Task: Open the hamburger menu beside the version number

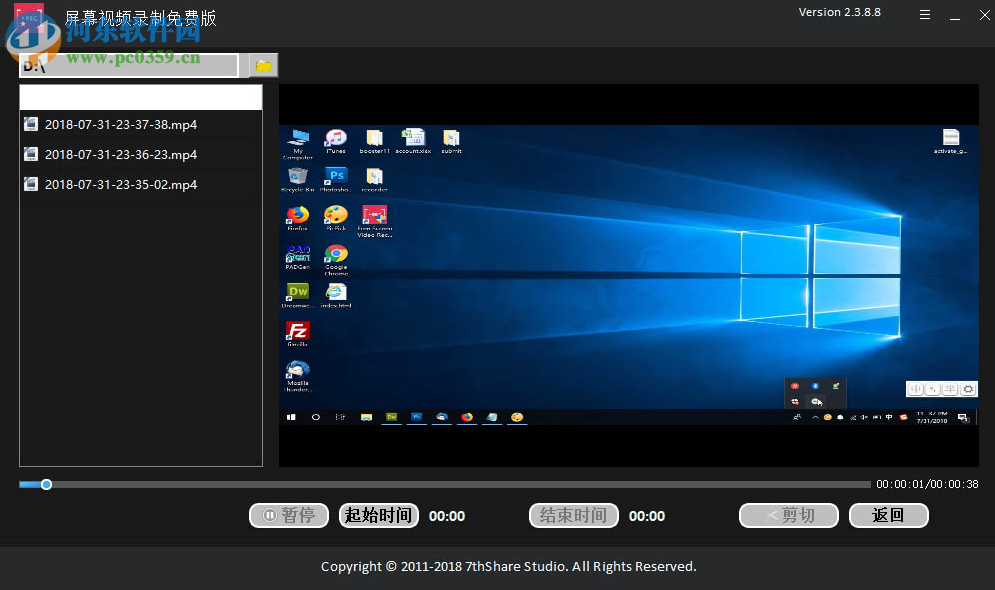Action: point(925,15)
